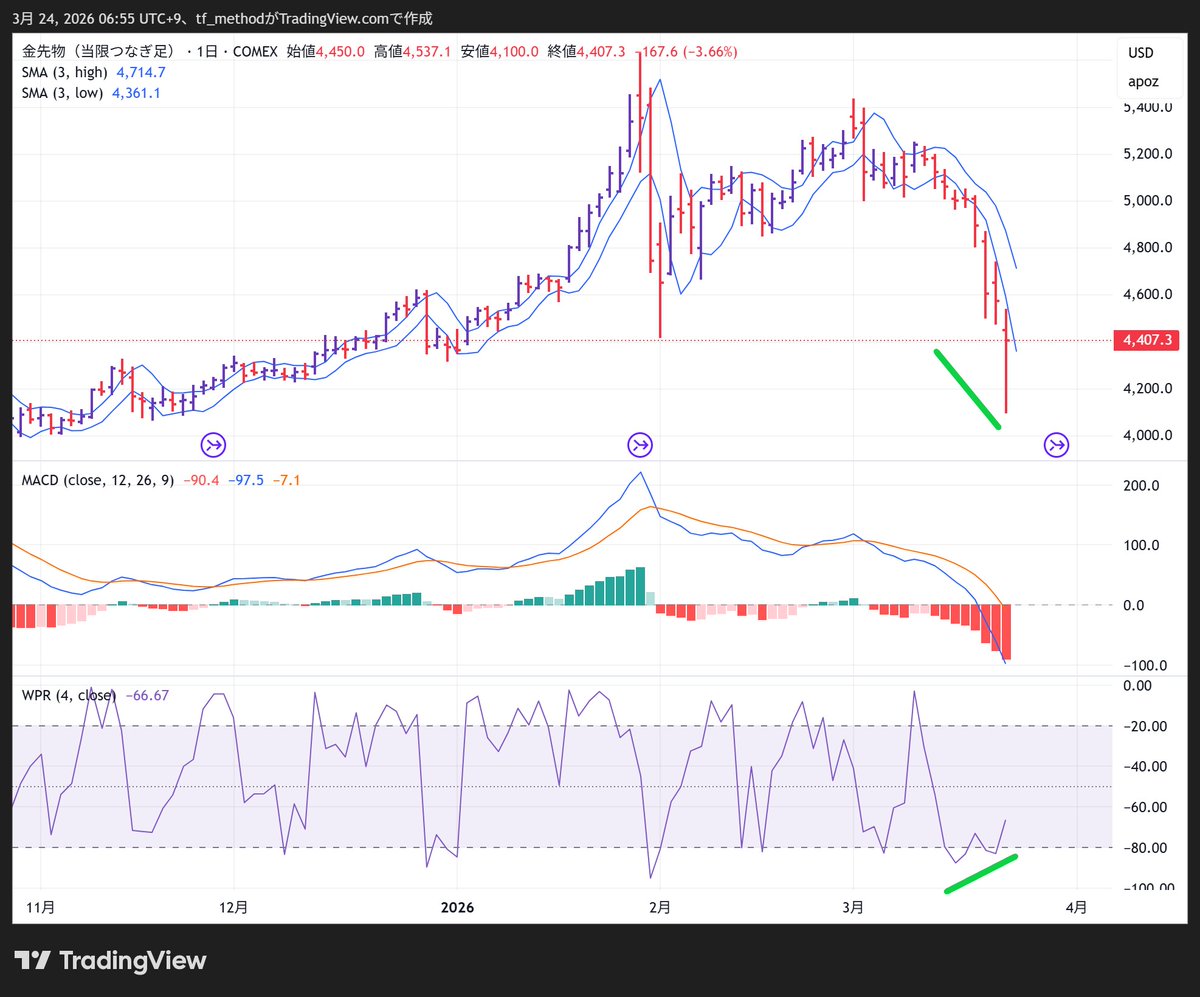Select the MACD (close, 12, 26, 9) legend
This screenshot has height=997, width=1200.
[98, 480]
